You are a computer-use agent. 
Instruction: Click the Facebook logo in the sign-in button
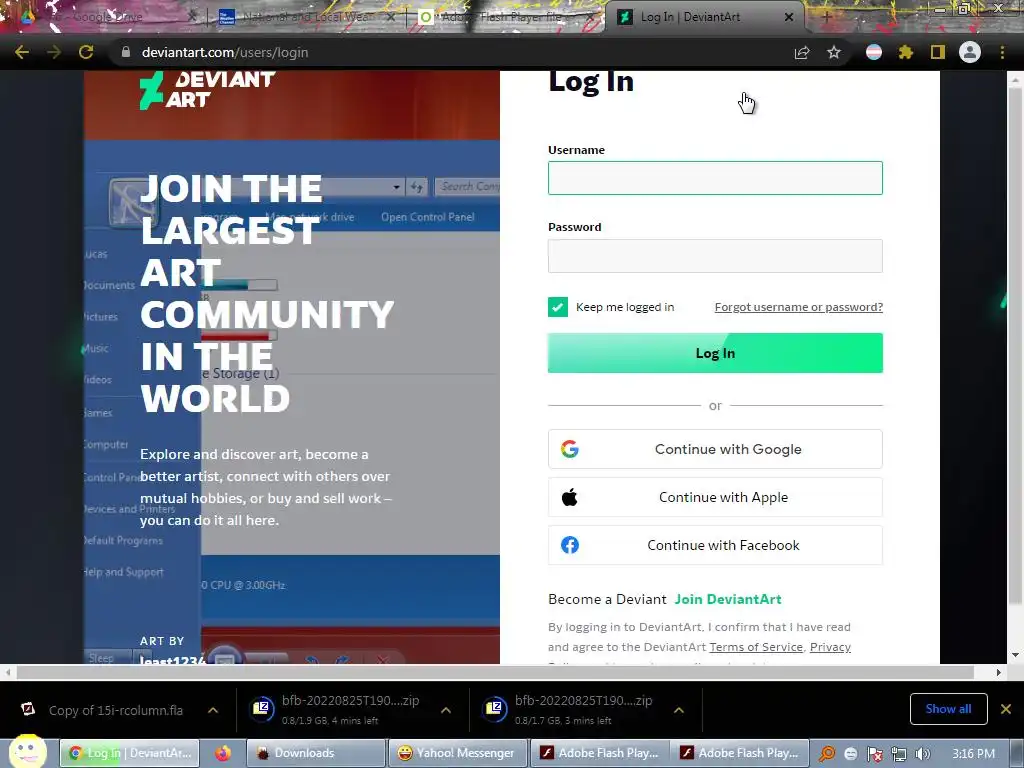569,545
